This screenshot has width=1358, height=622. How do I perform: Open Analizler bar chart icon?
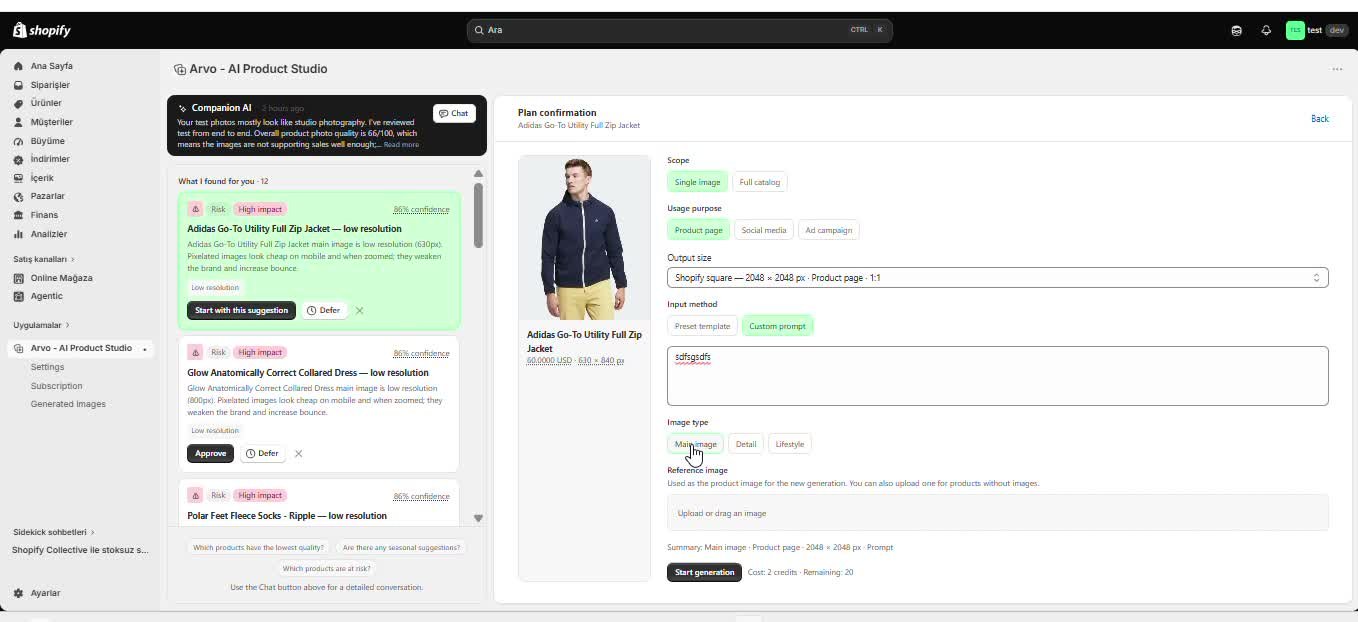[18, 234]
